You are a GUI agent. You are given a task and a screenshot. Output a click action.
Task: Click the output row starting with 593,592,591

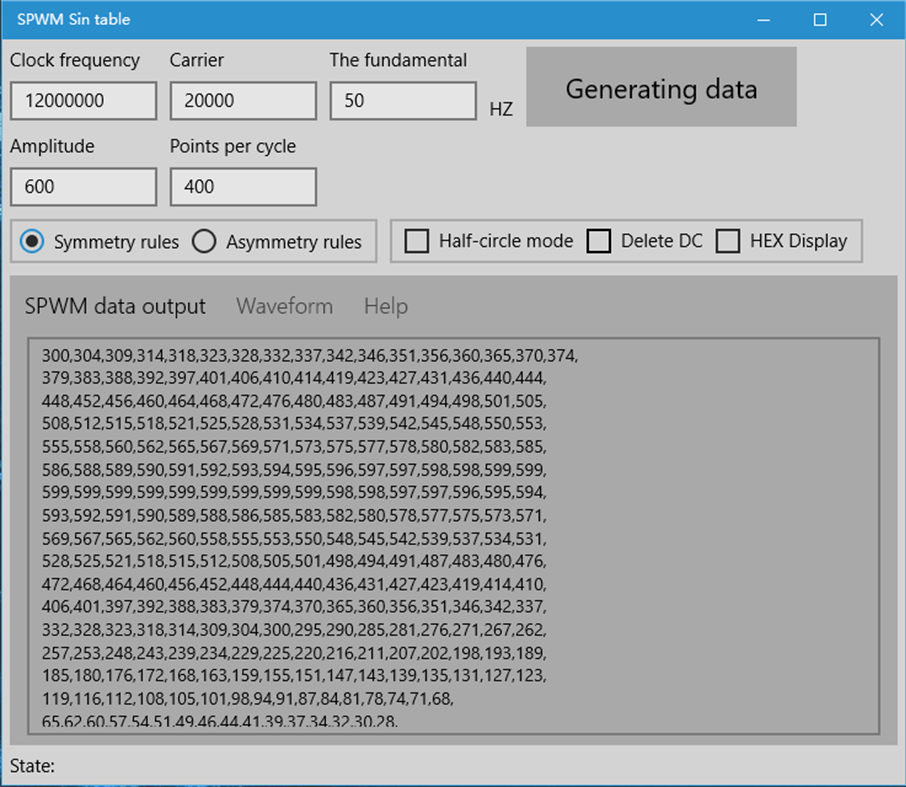click(x=294, y=515)
